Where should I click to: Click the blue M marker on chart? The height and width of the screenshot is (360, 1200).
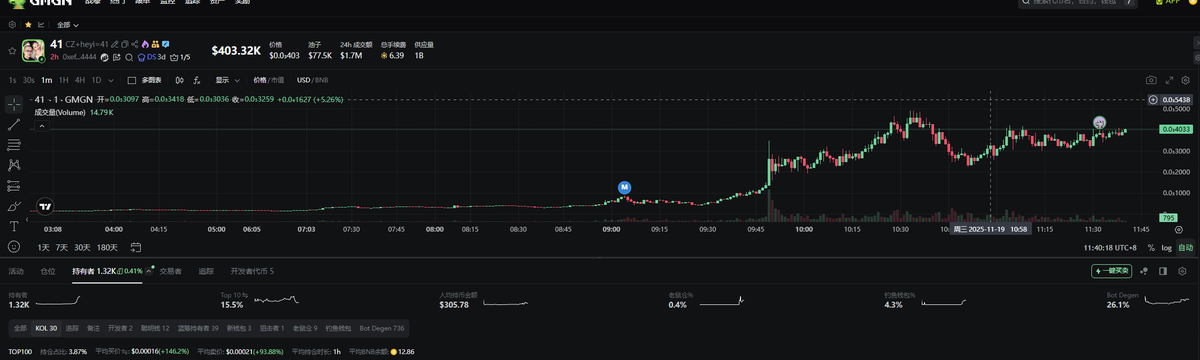pos(624,187)
